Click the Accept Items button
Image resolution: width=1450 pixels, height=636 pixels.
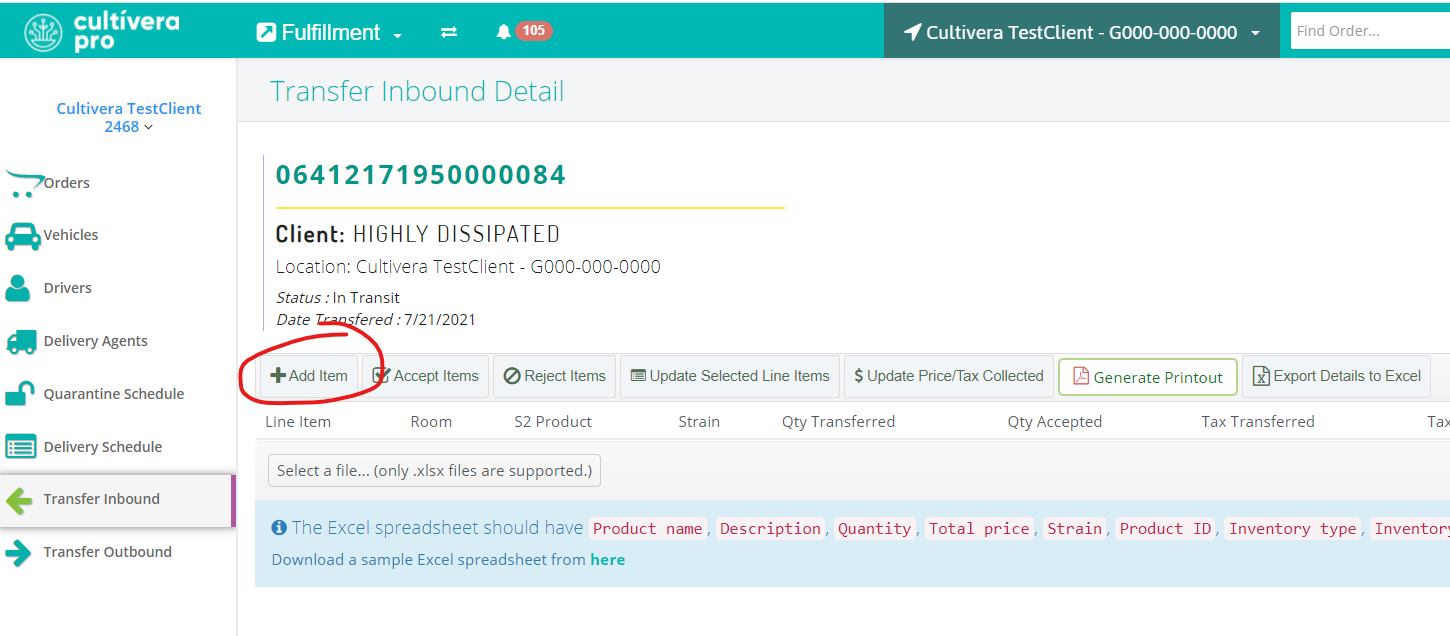[x=425, y=376]
